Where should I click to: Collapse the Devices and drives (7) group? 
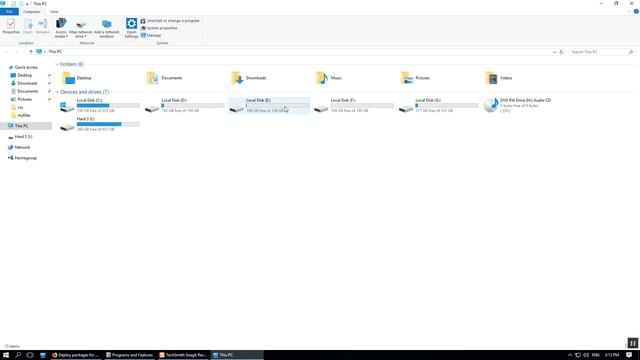[57, 92]
